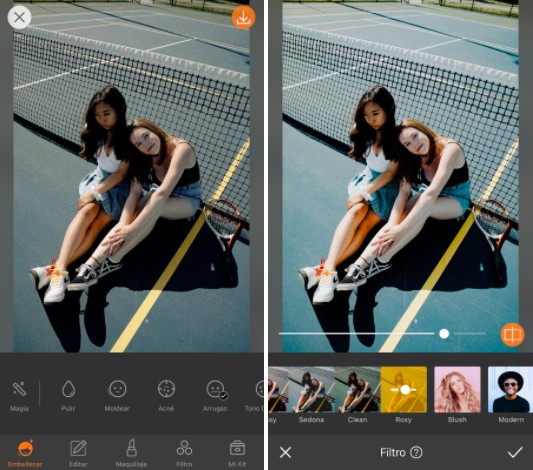Select the Acné blemish tool
The height and width of the screenshot is (470, 533).
pyautogui.click(x=166, y=396)
